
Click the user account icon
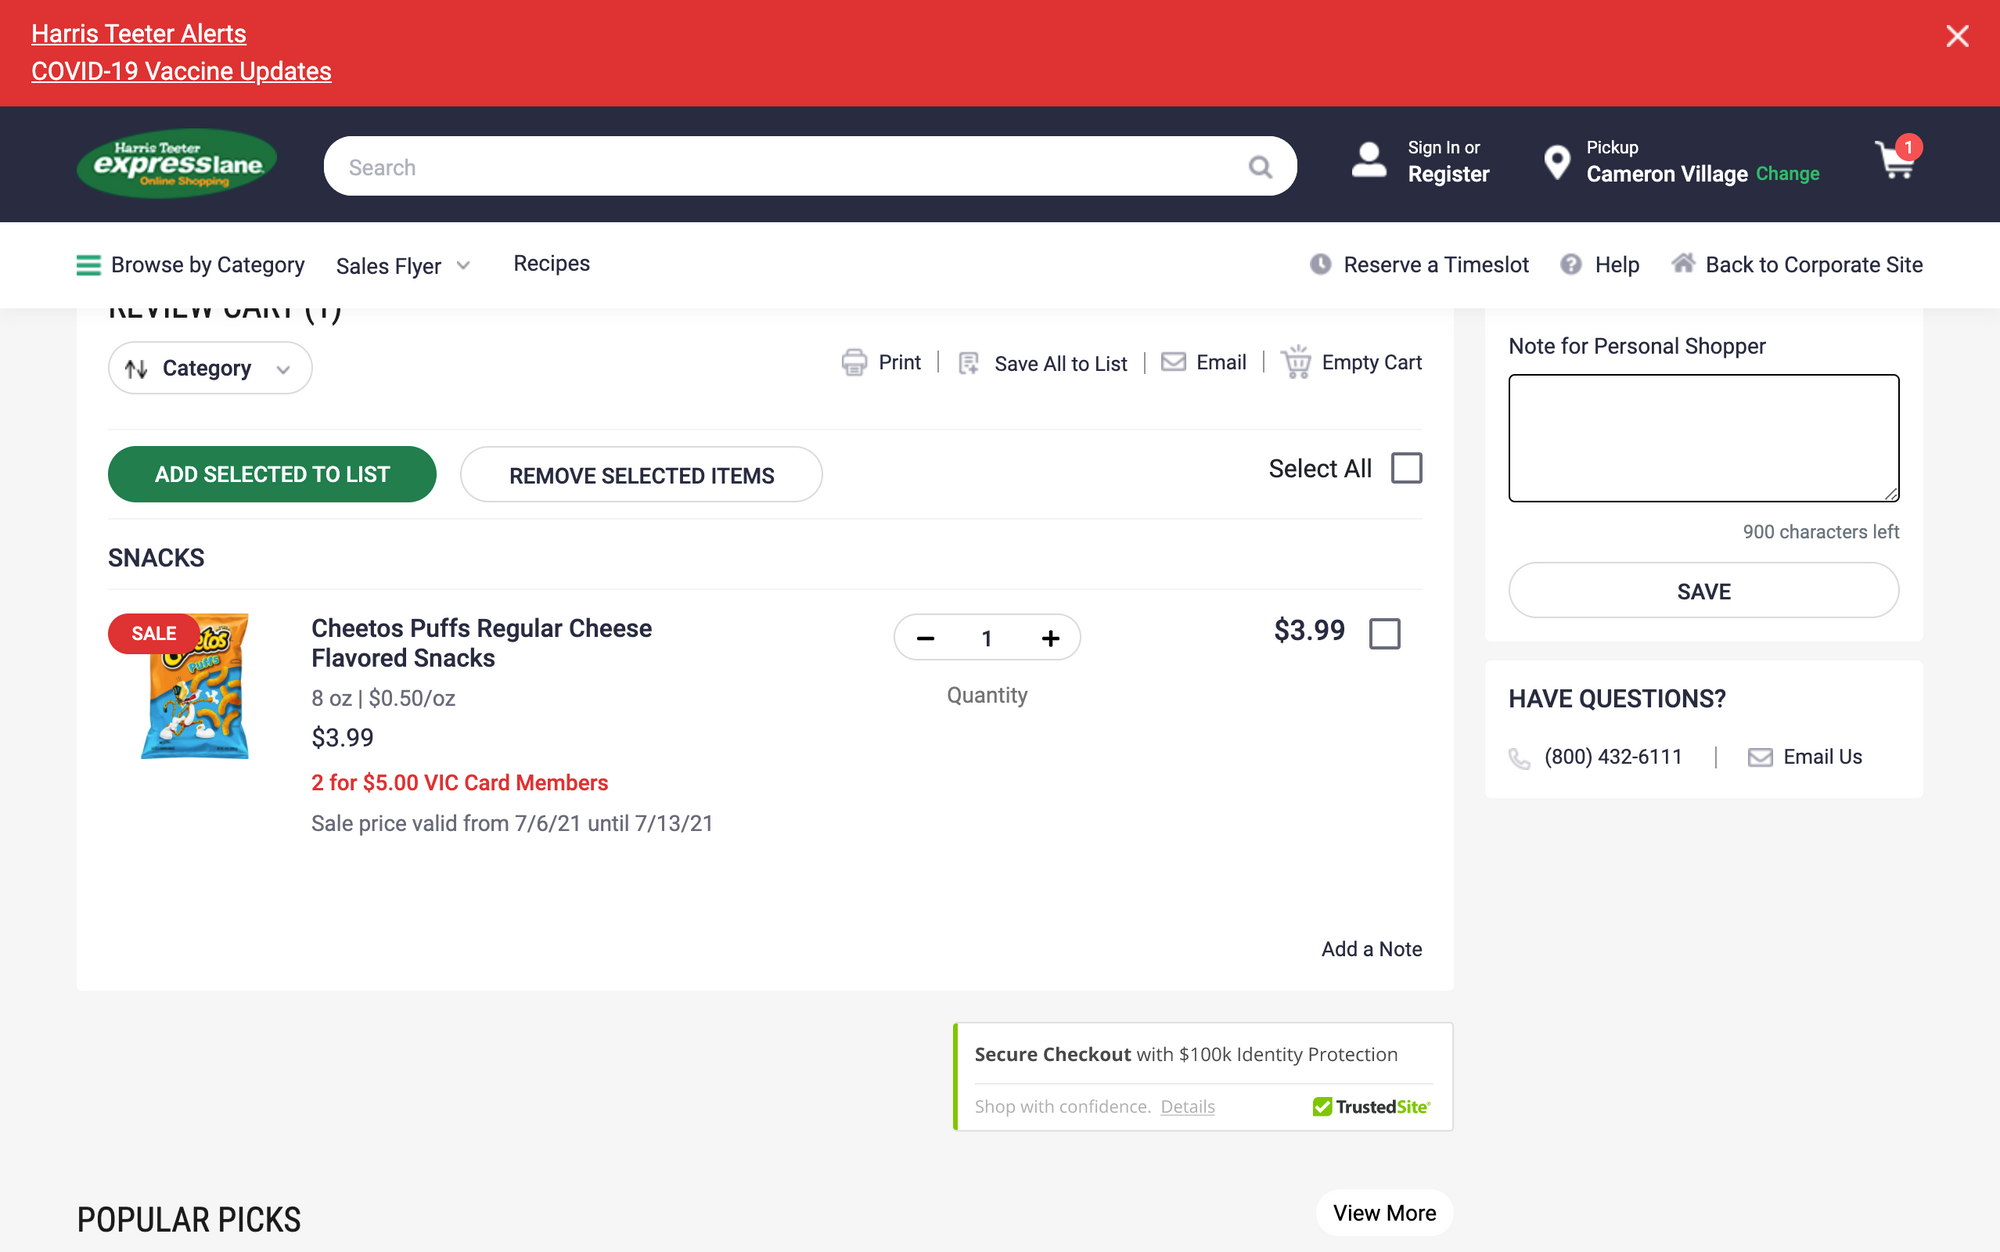[1369, 161]
